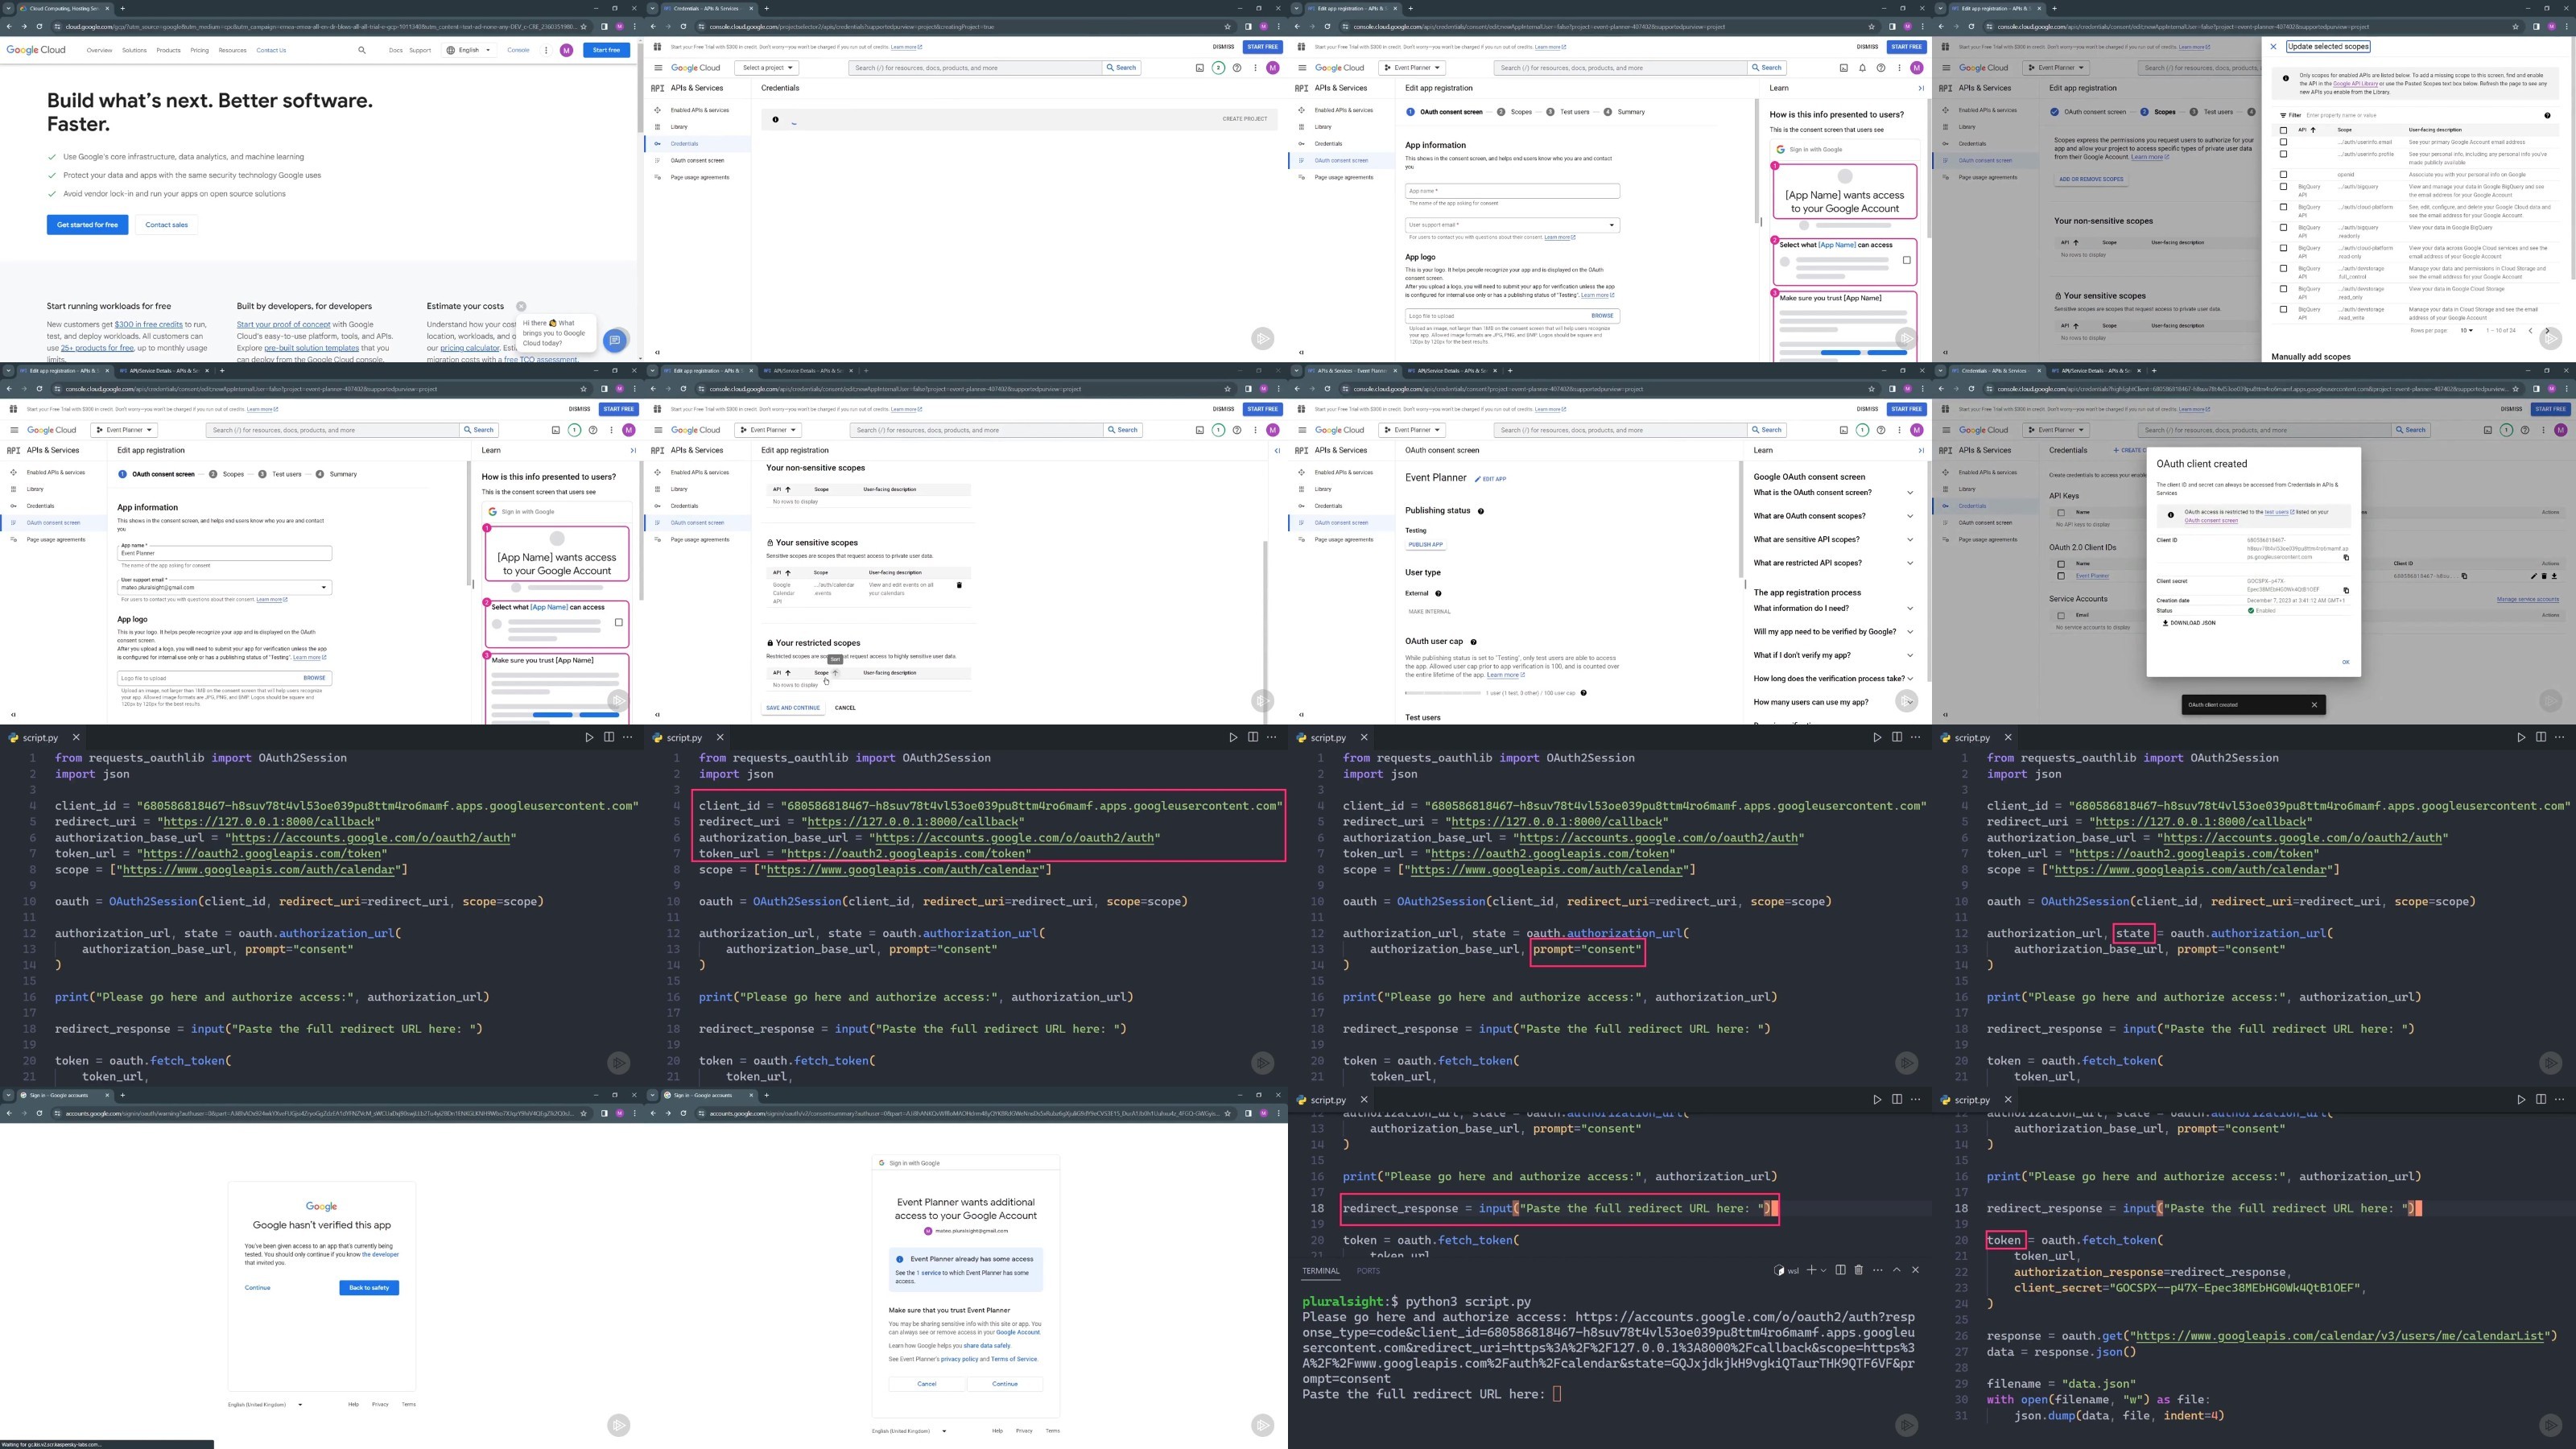Open the English language dropdown on Google Cloud homepage

pyautogui.click(x=470, y=50)
